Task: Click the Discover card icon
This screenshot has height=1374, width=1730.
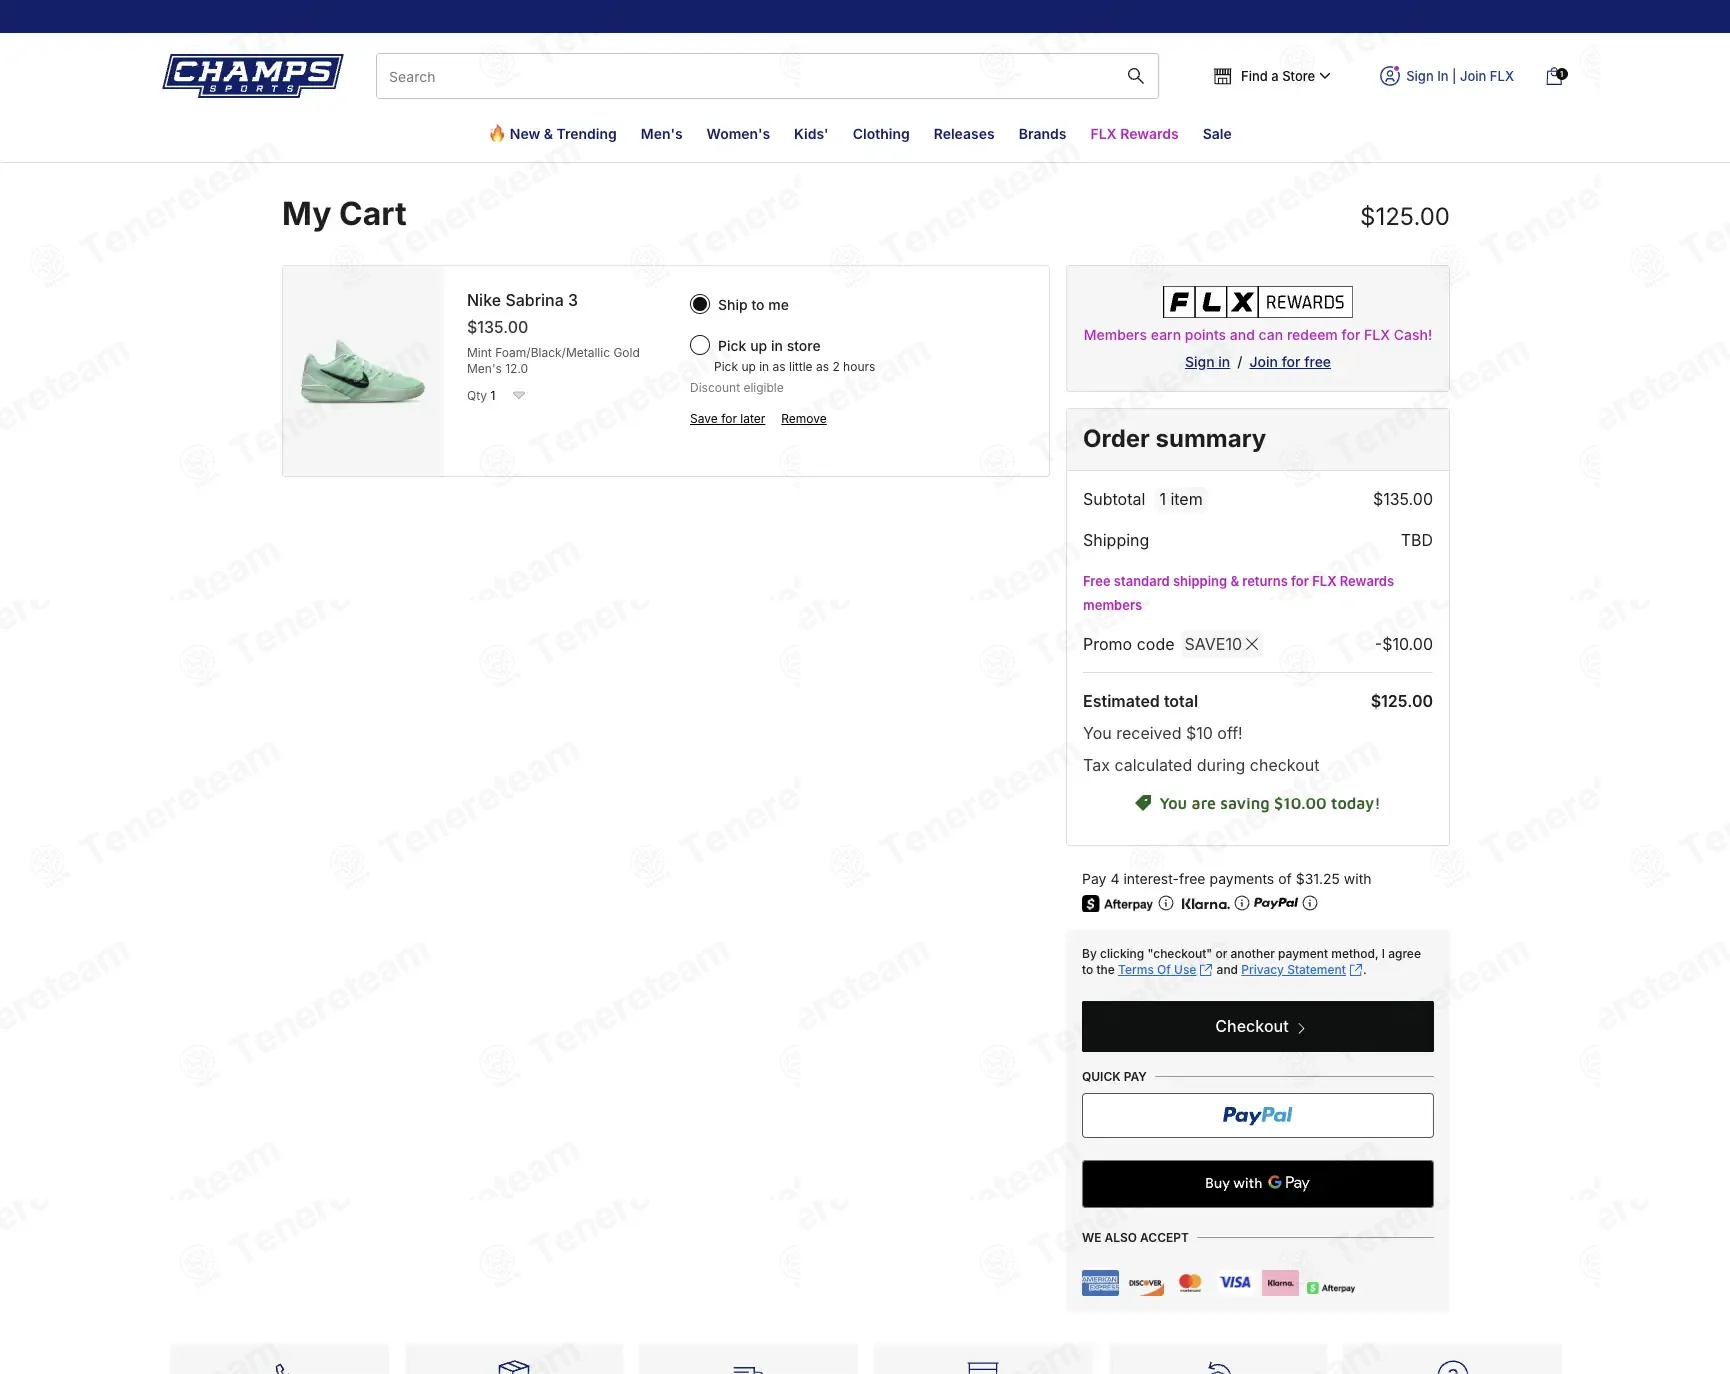Action: click(1146, 1283)
